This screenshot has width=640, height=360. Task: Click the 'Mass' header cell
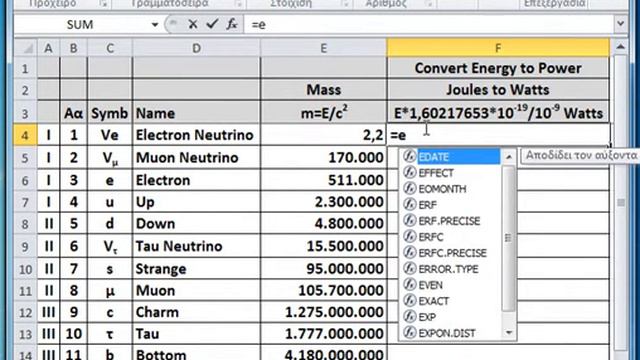323,89
